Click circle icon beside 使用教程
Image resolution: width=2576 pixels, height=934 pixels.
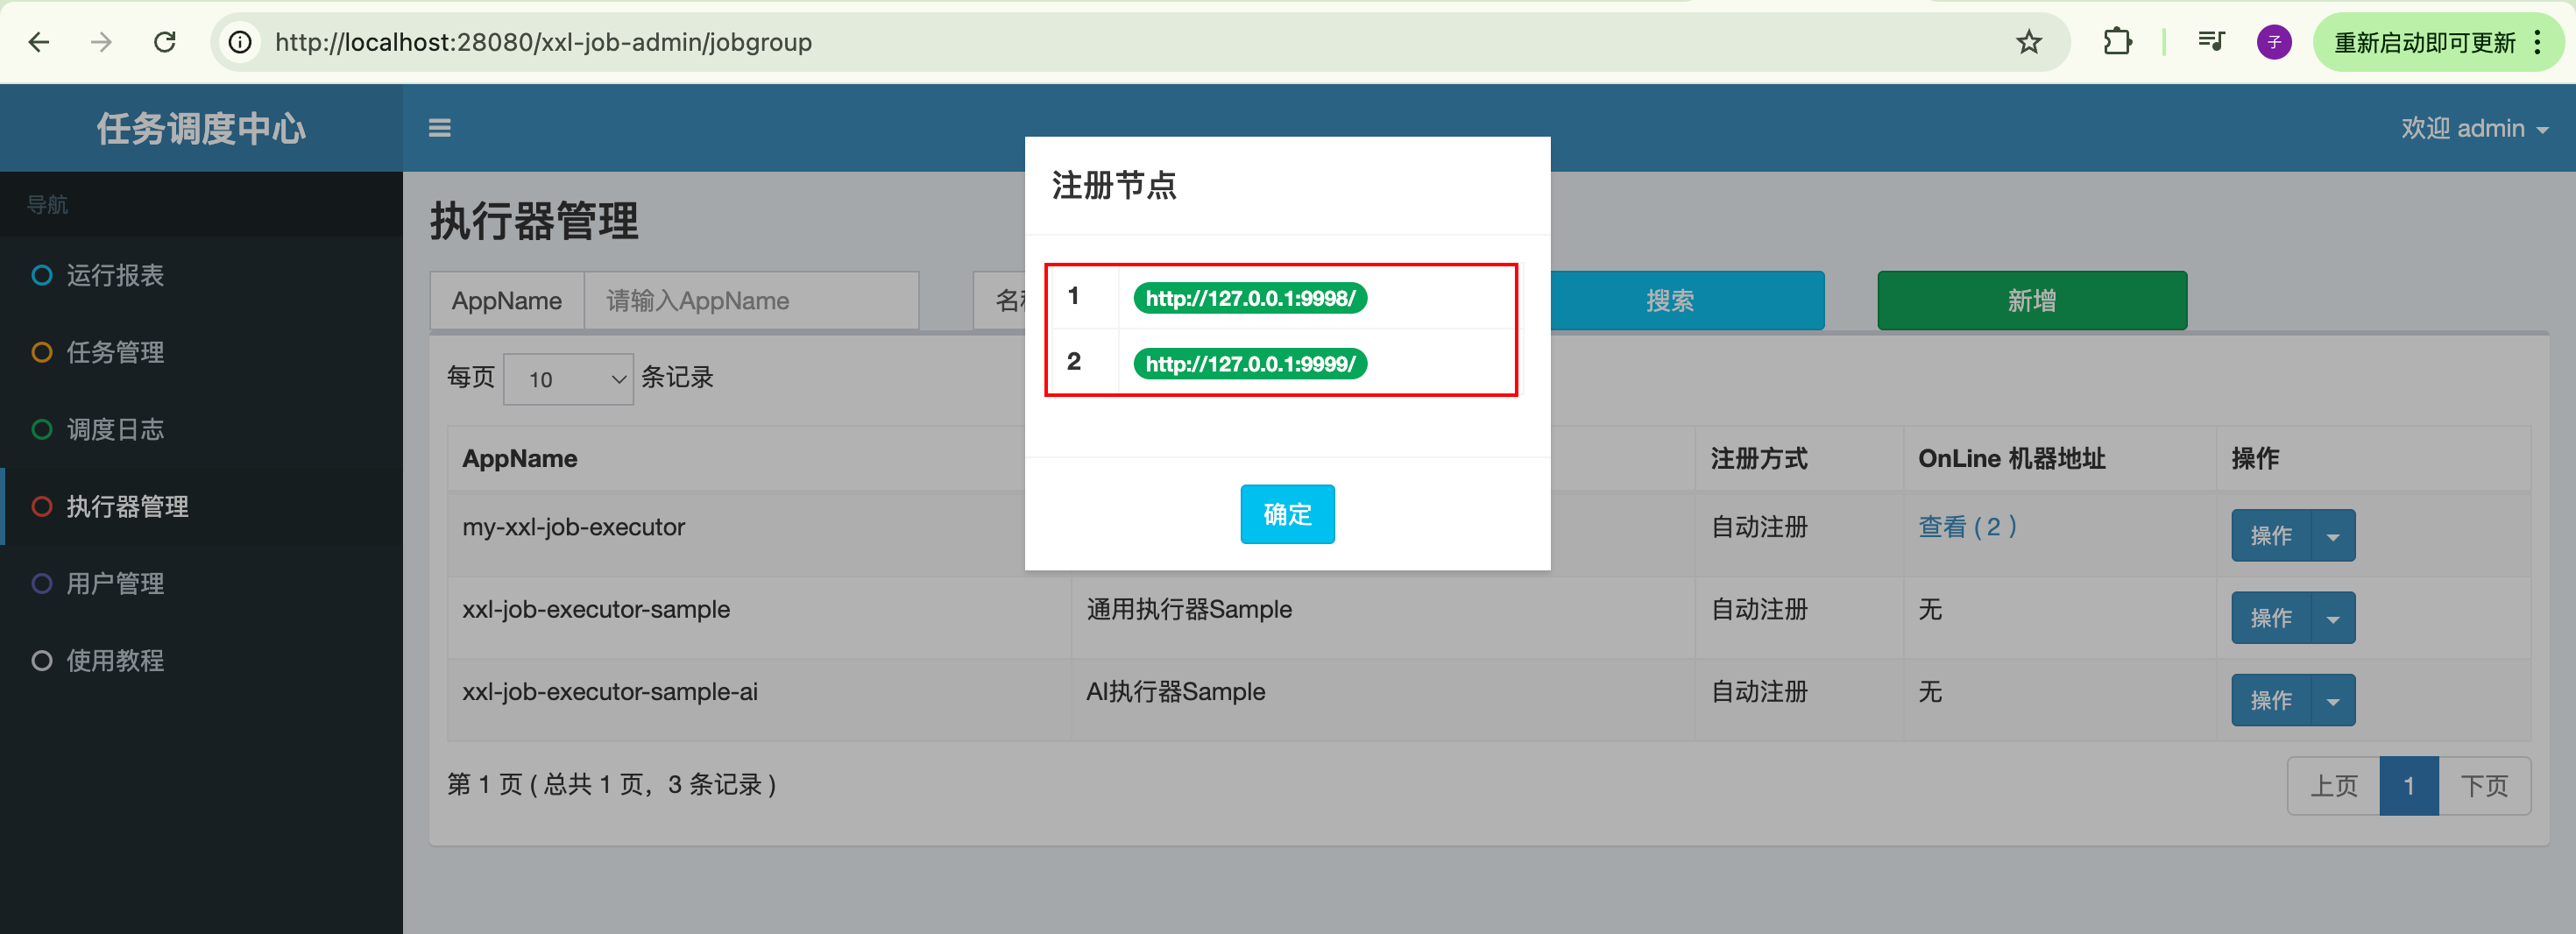point(41,660)
